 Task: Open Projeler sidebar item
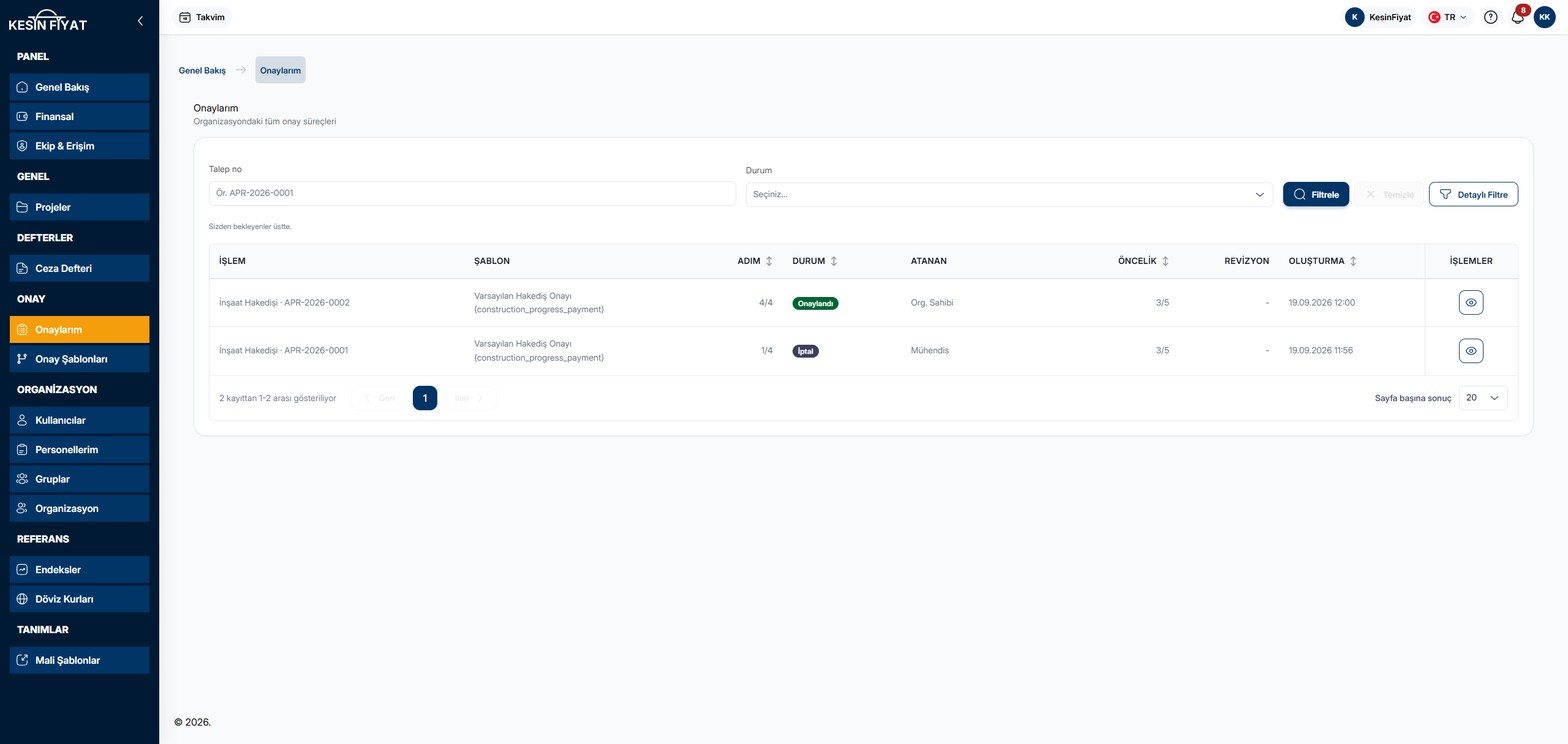(79, 207)
